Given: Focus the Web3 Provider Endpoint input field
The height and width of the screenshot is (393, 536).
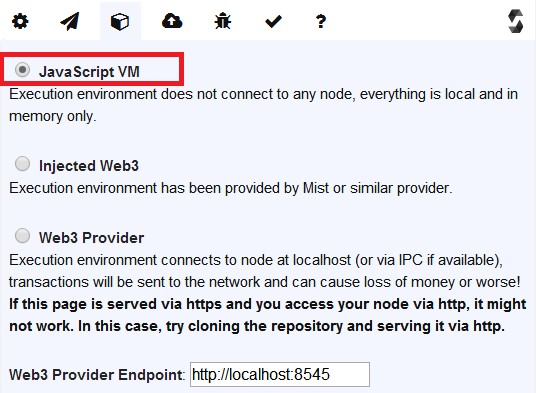Looking at the screenshot, I should tap(280, 375).
